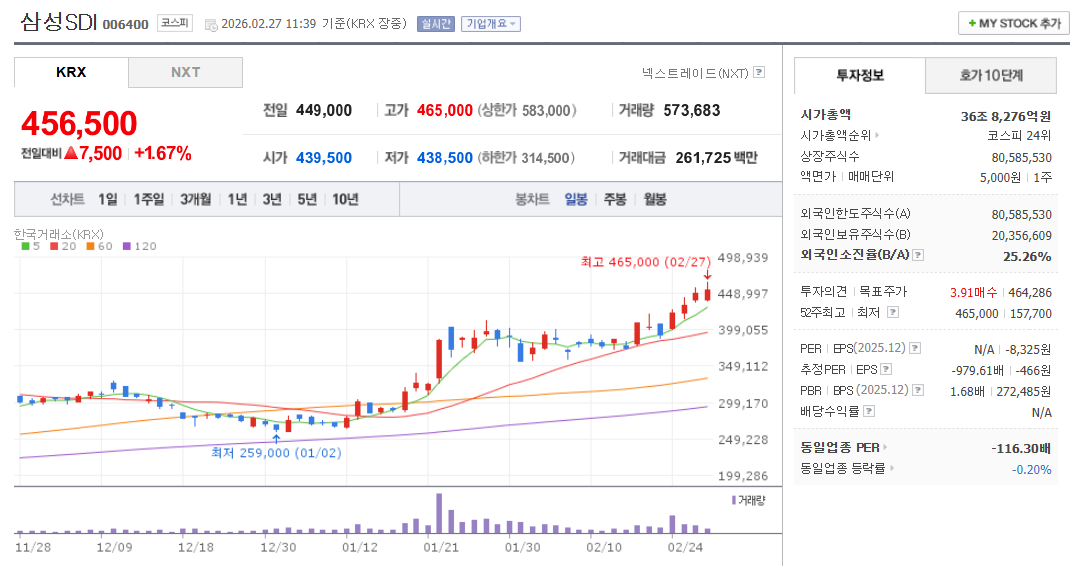Select the 1일 line chart period
The width and height of the screenshot is (1079, 566).
point(107,199)
